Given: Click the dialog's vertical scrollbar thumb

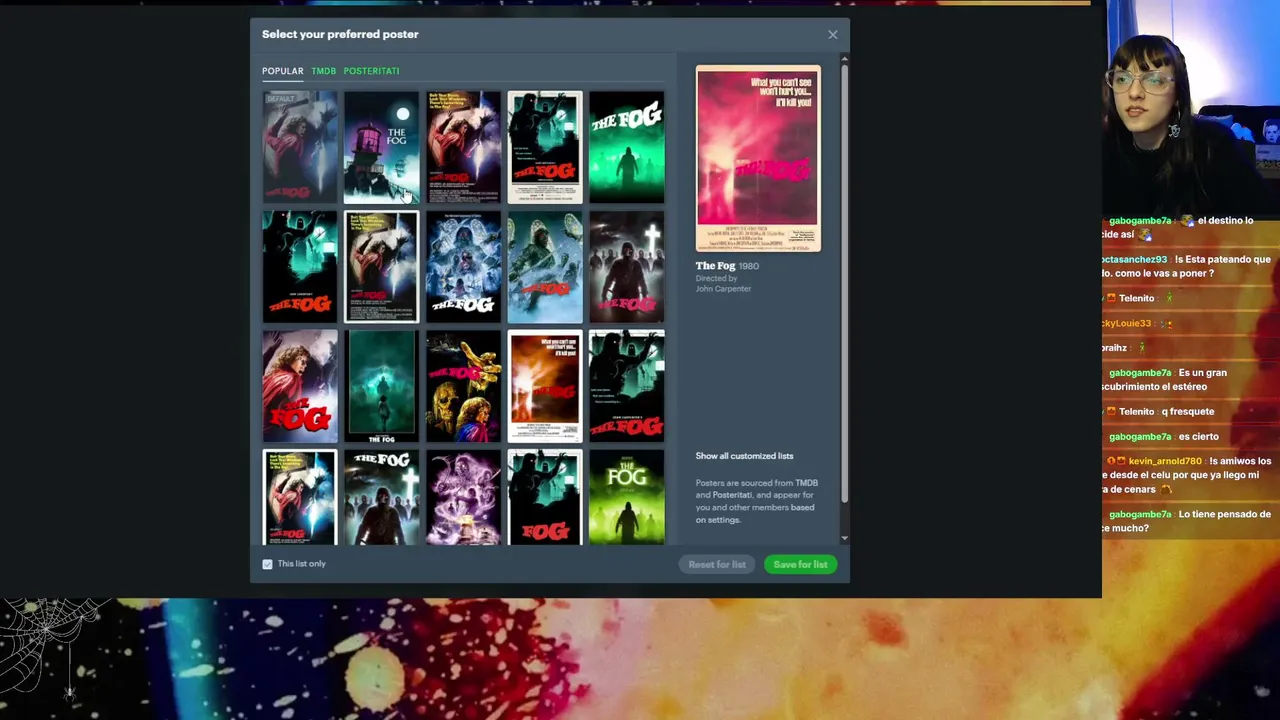Looking at the screenshot, I should point(845,283).
